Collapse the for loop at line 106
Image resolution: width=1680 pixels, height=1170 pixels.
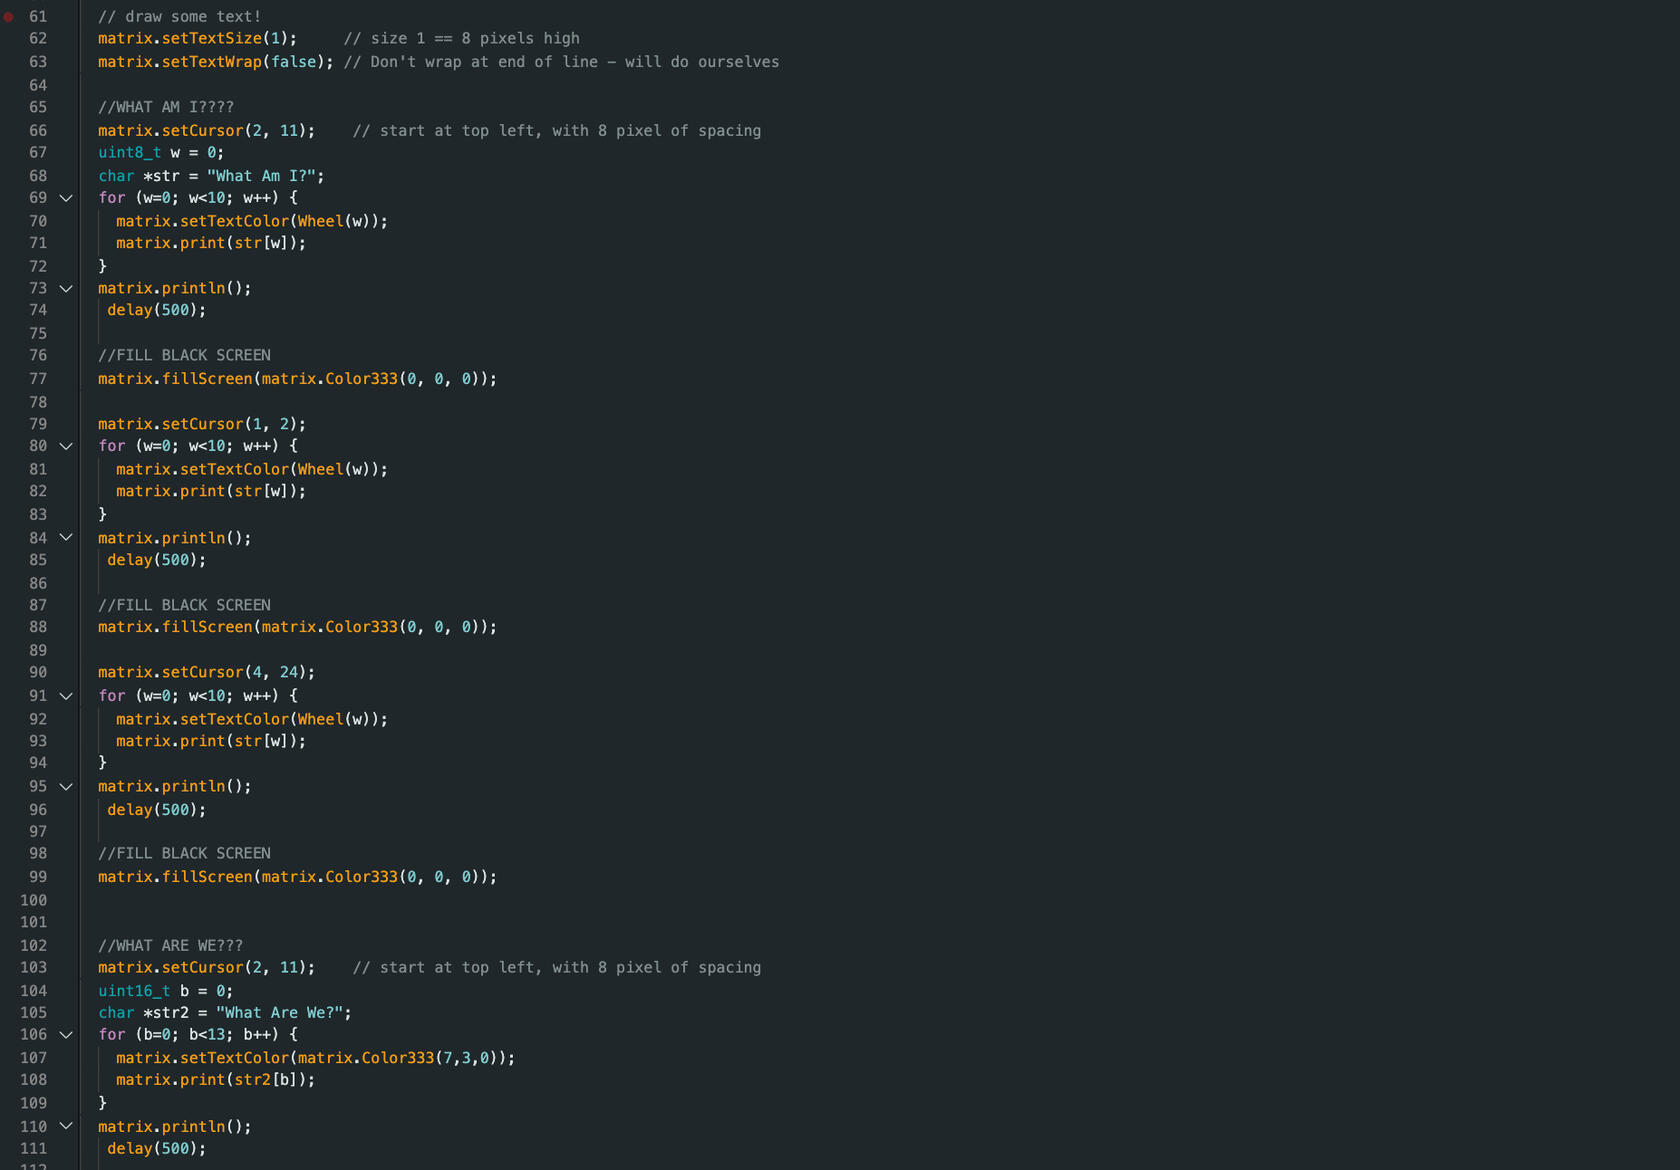(66, 1035)
